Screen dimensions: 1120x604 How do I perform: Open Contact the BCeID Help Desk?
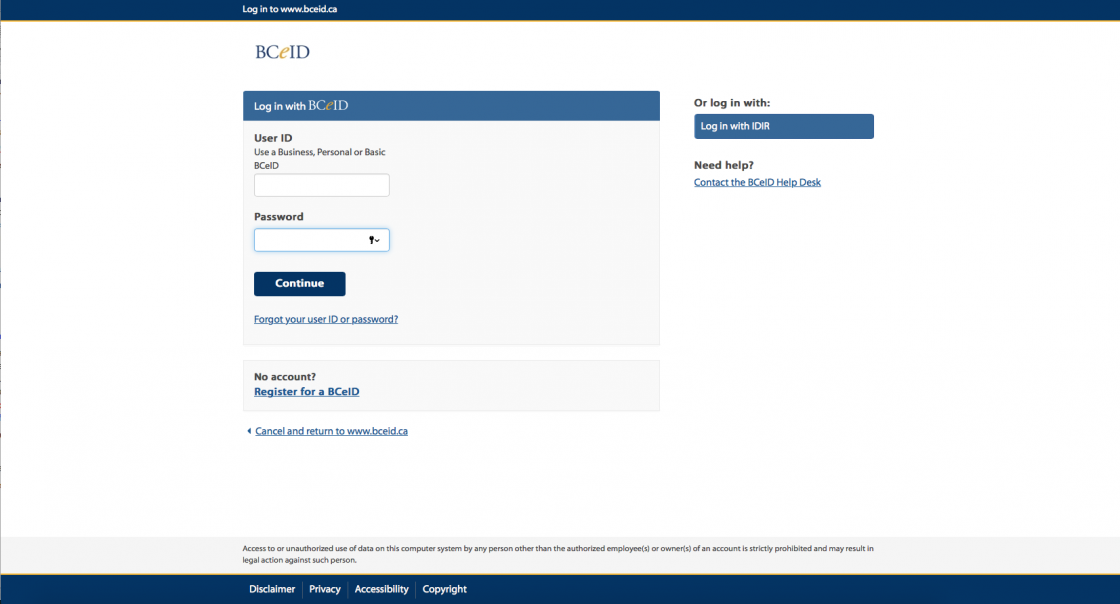click(x=757, y=182)
